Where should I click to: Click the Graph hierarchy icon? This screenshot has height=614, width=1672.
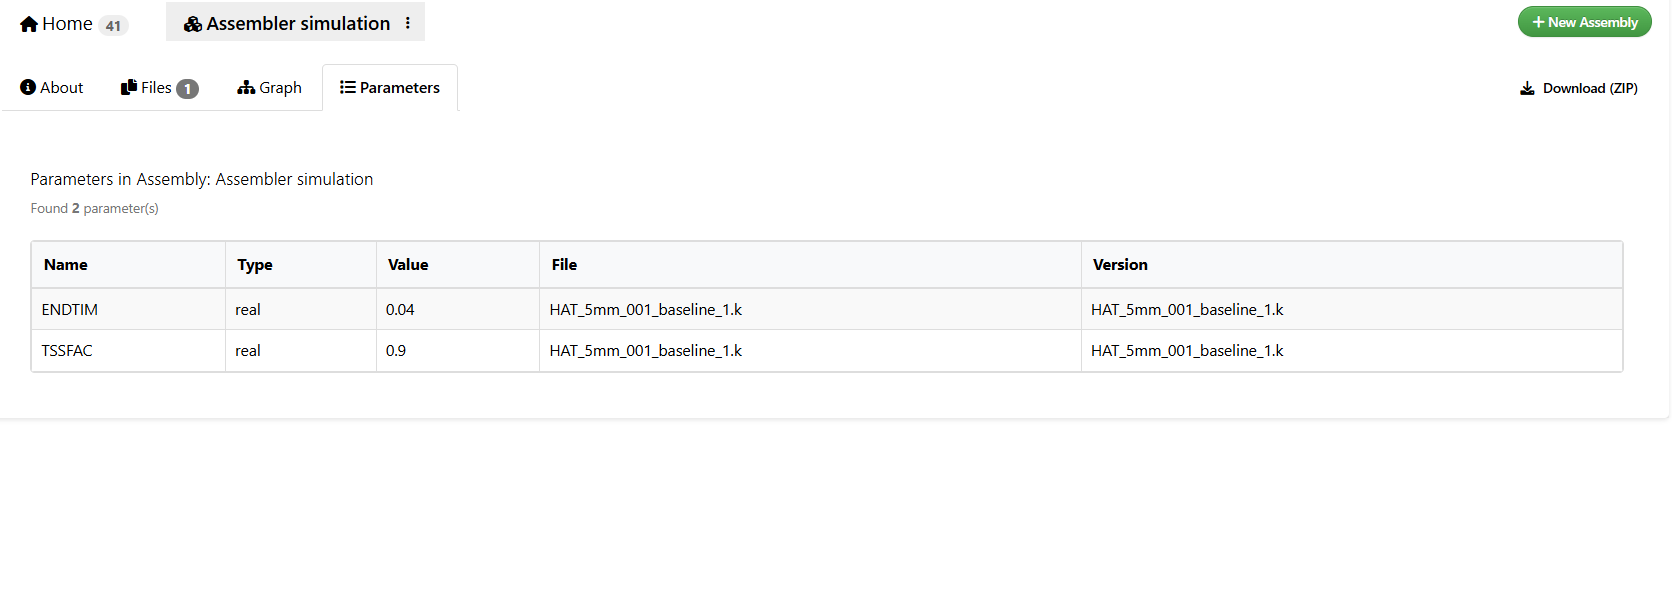tap(246, 88)
